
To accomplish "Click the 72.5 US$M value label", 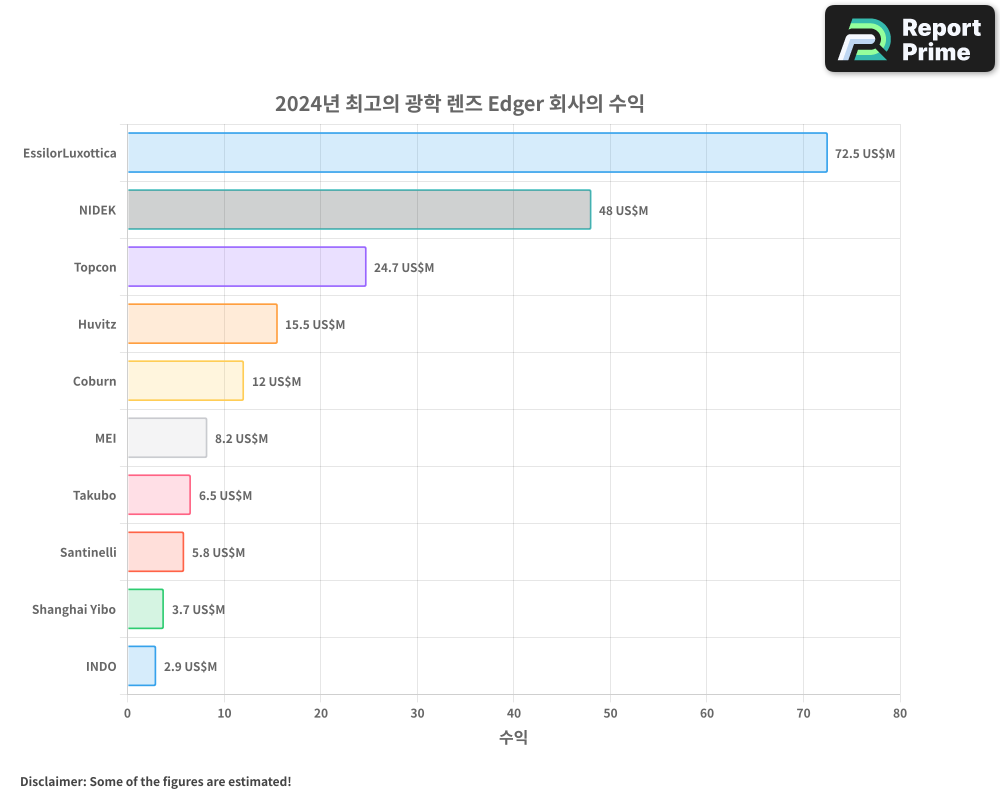I will 864,153.
